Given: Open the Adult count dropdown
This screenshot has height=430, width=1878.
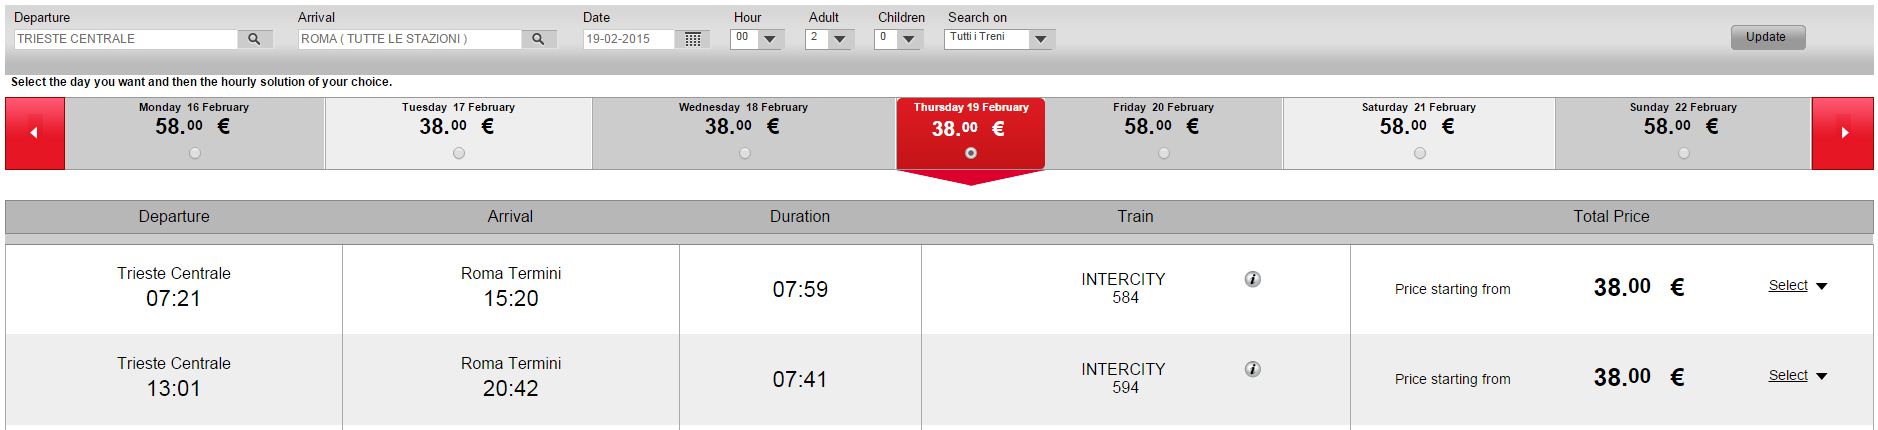Looking at the screenshot, I should point(840,40).
